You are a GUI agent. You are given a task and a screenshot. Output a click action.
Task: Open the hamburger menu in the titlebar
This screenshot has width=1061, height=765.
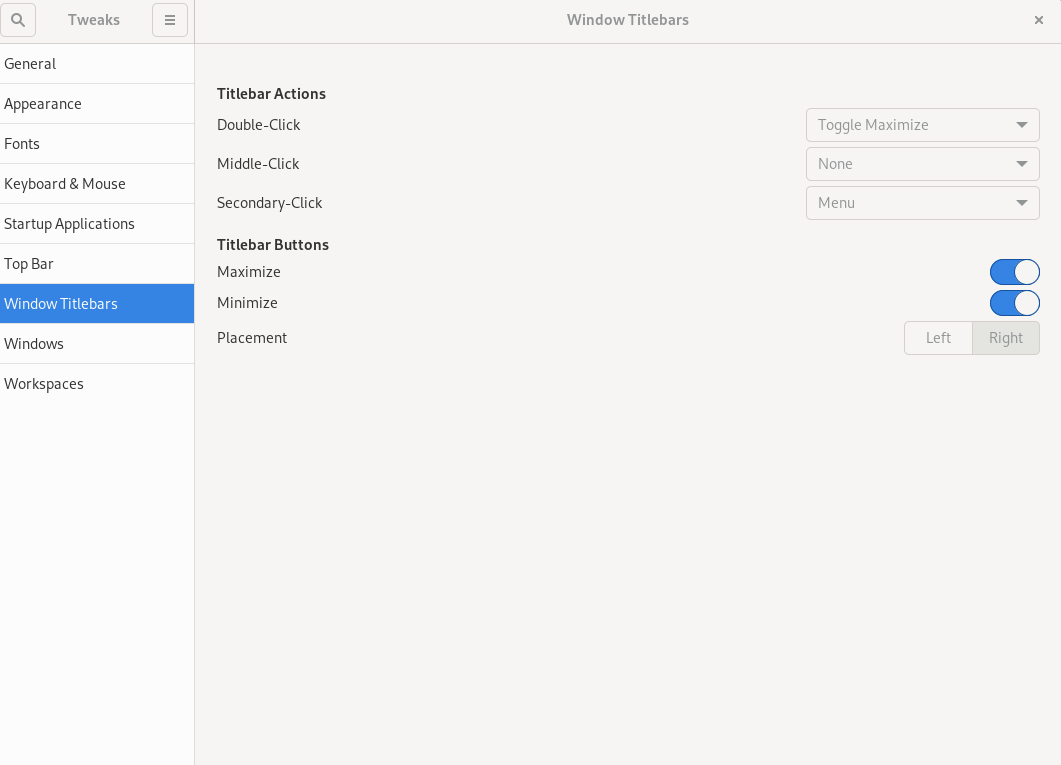[170, 20]
